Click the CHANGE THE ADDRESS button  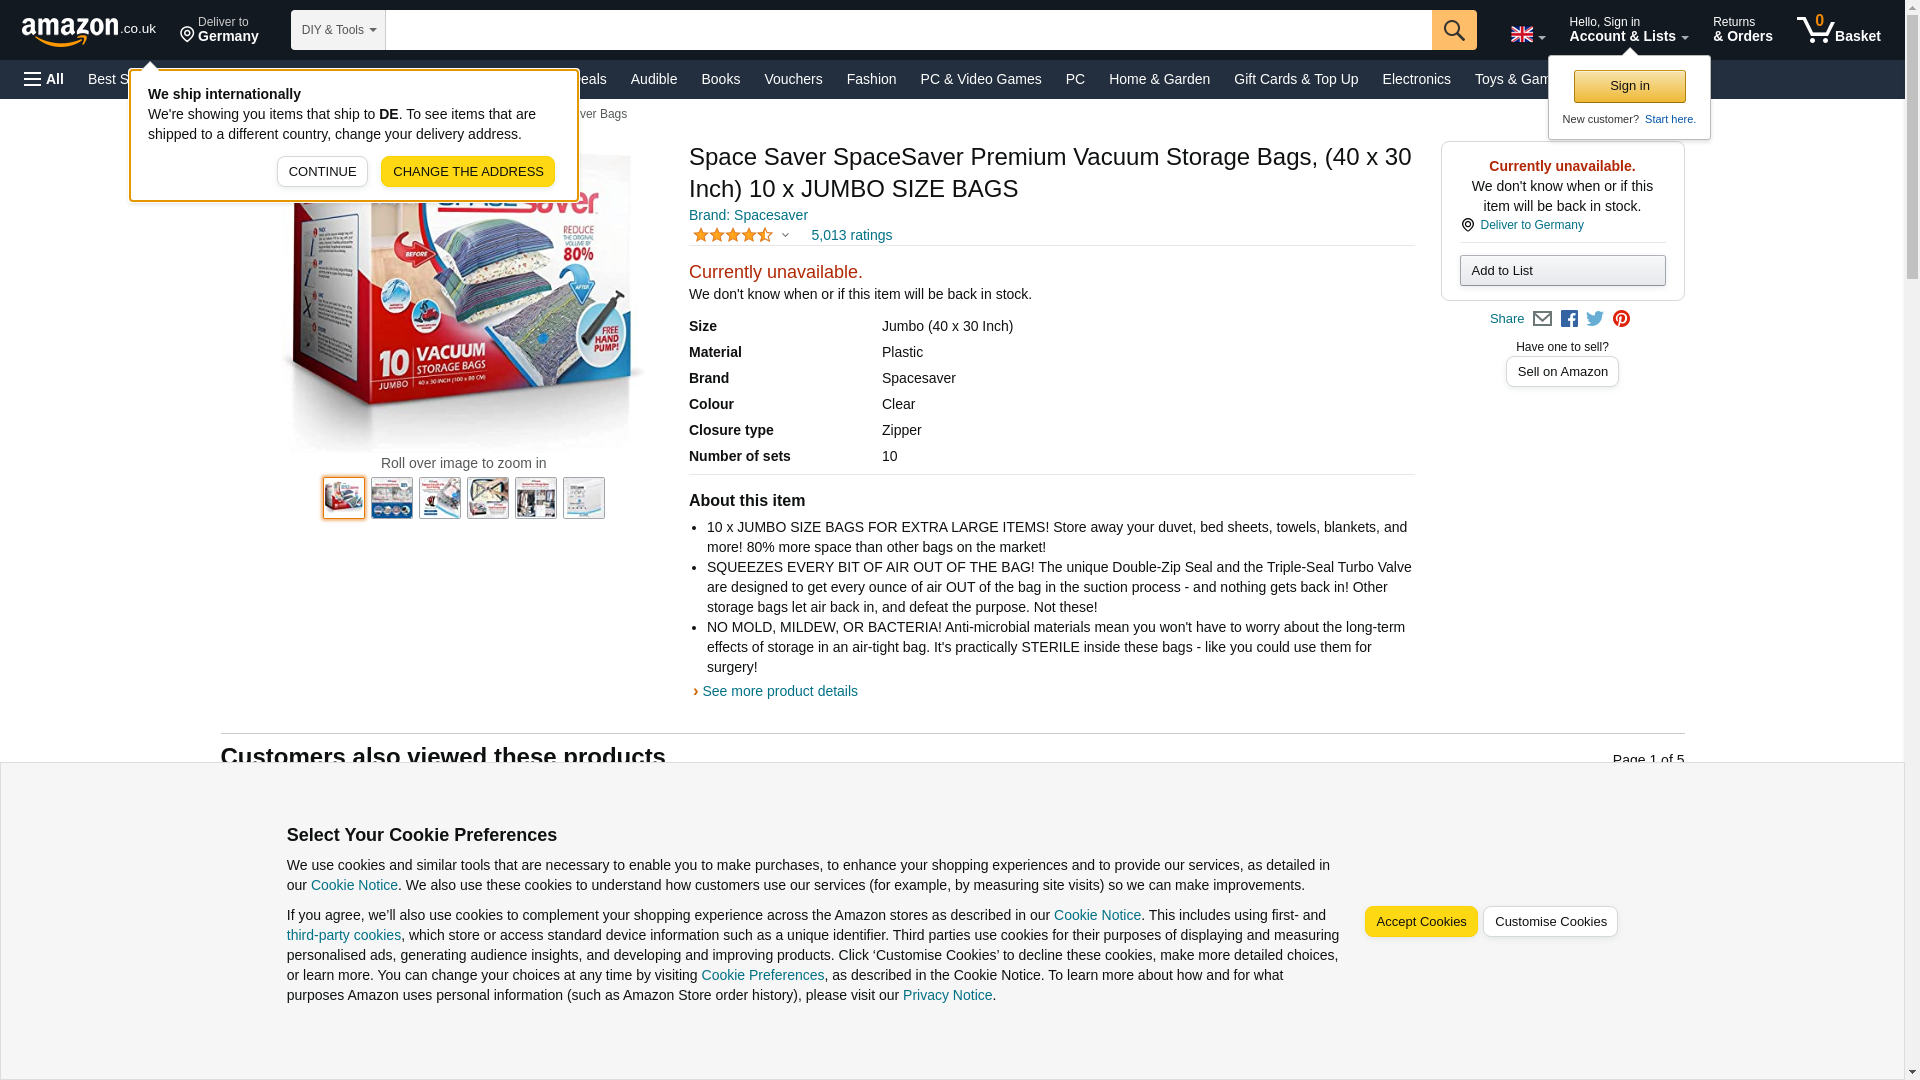468,171
